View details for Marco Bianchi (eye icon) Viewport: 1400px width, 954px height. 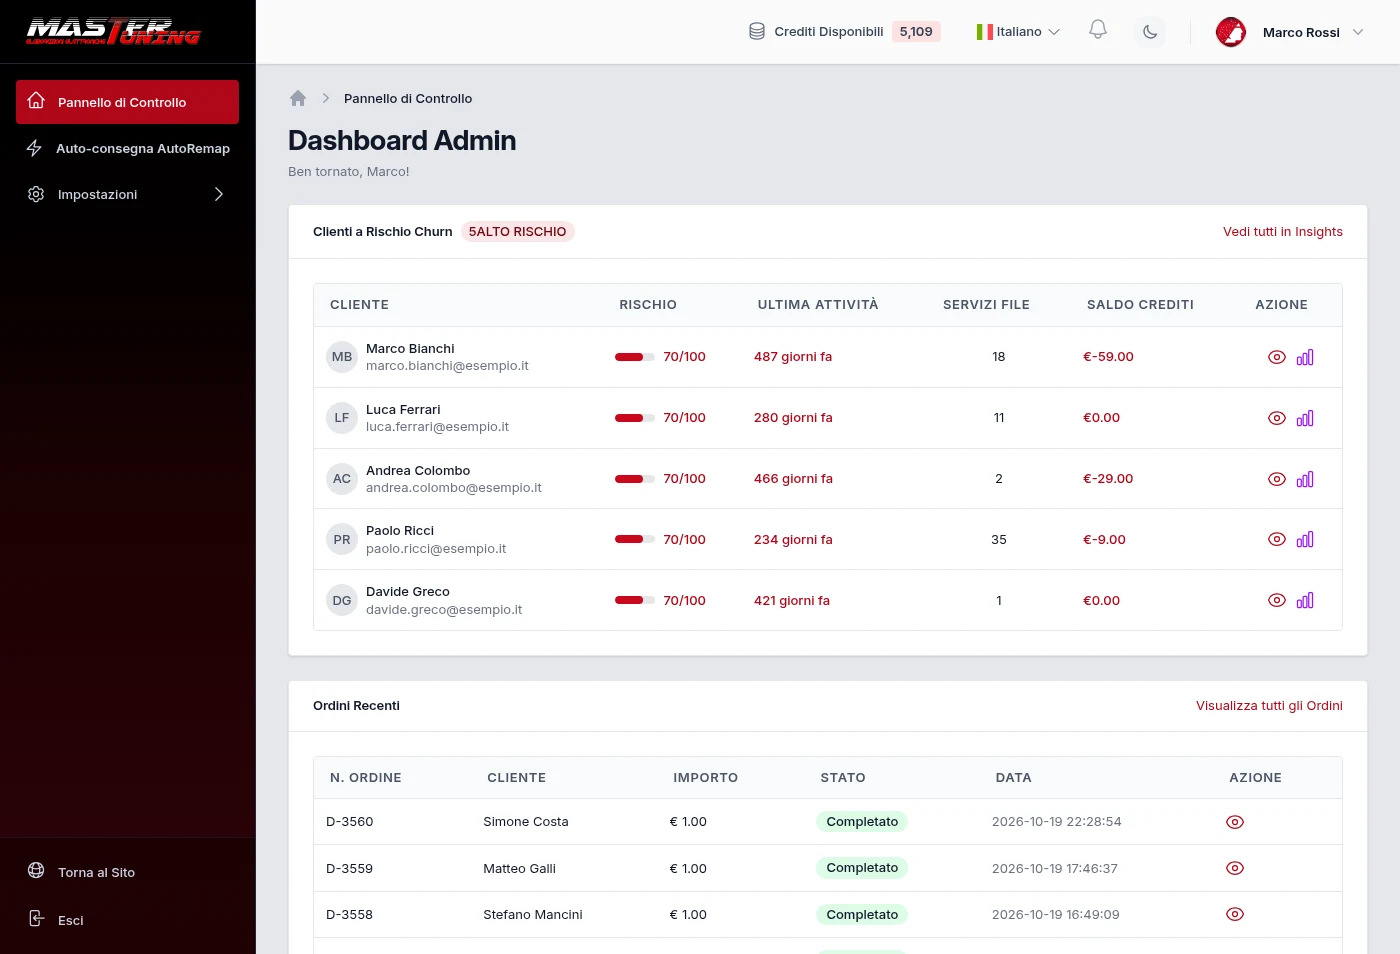point(1277,357)
